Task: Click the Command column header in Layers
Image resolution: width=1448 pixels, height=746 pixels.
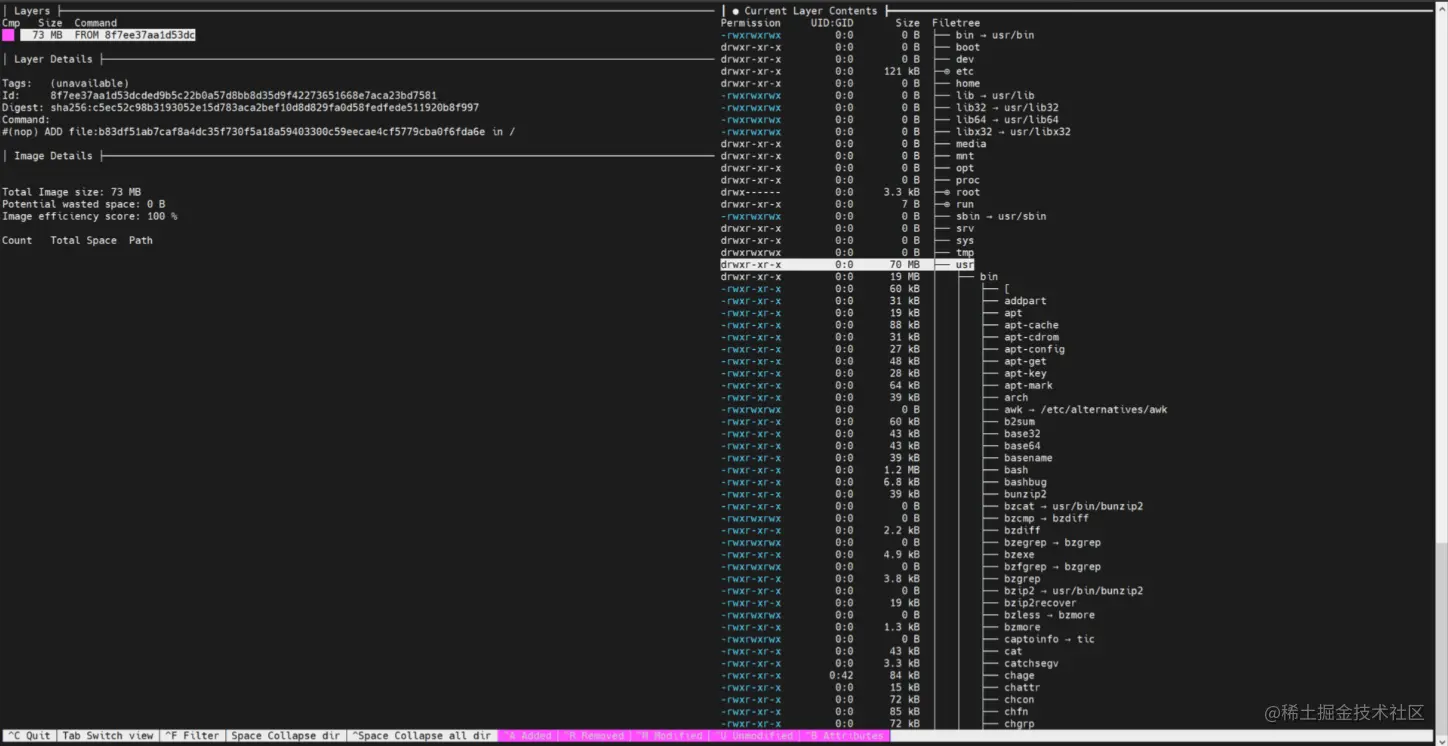Action: click(95, 23)
